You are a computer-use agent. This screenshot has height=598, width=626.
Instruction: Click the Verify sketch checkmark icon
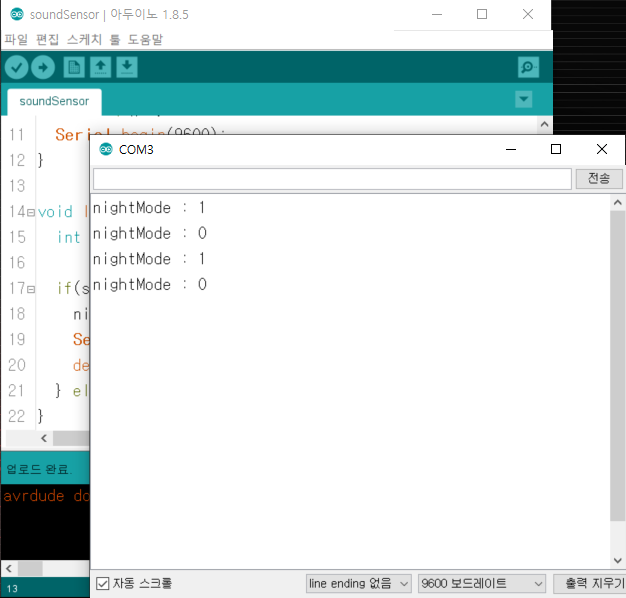tap(16, 67)
